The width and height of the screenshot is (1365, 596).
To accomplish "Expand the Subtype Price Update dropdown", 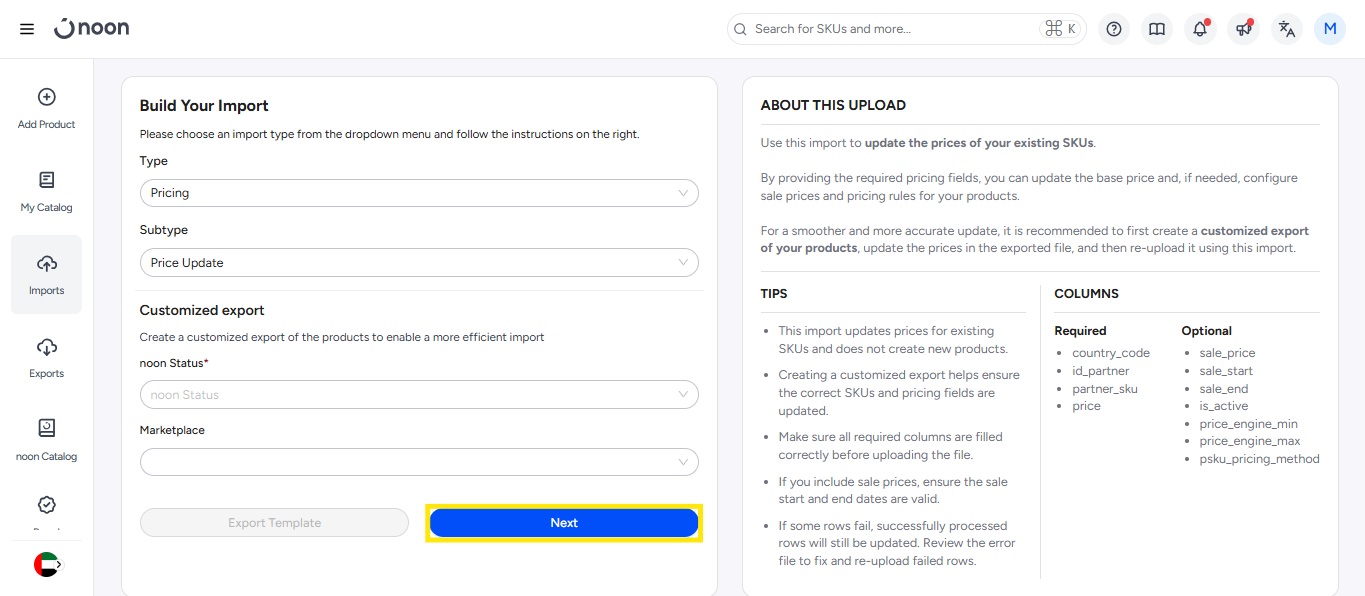I will pyautogui.click(x=419, y=263).
